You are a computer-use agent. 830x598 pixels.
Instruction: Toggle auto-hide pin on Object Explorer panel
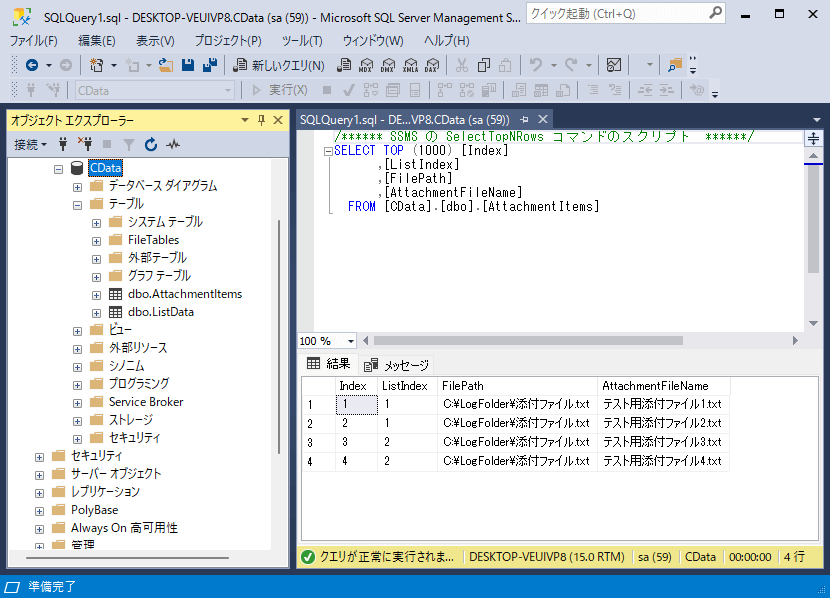tap(261, 120)
